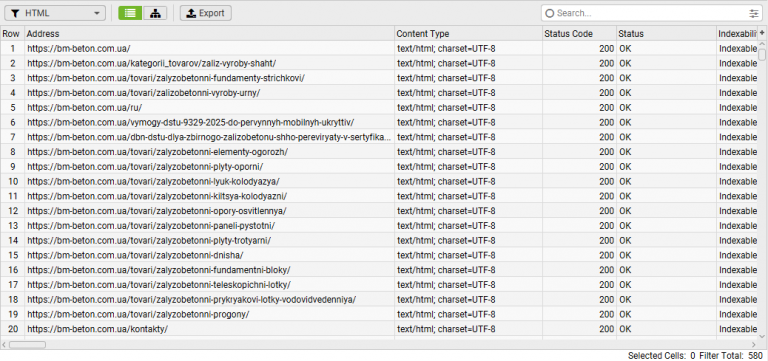Screen dimensions: 768x361
Task: Select the zalyzobetonni-fundamenty-strichkovi URL
Action: coord(166,78)
